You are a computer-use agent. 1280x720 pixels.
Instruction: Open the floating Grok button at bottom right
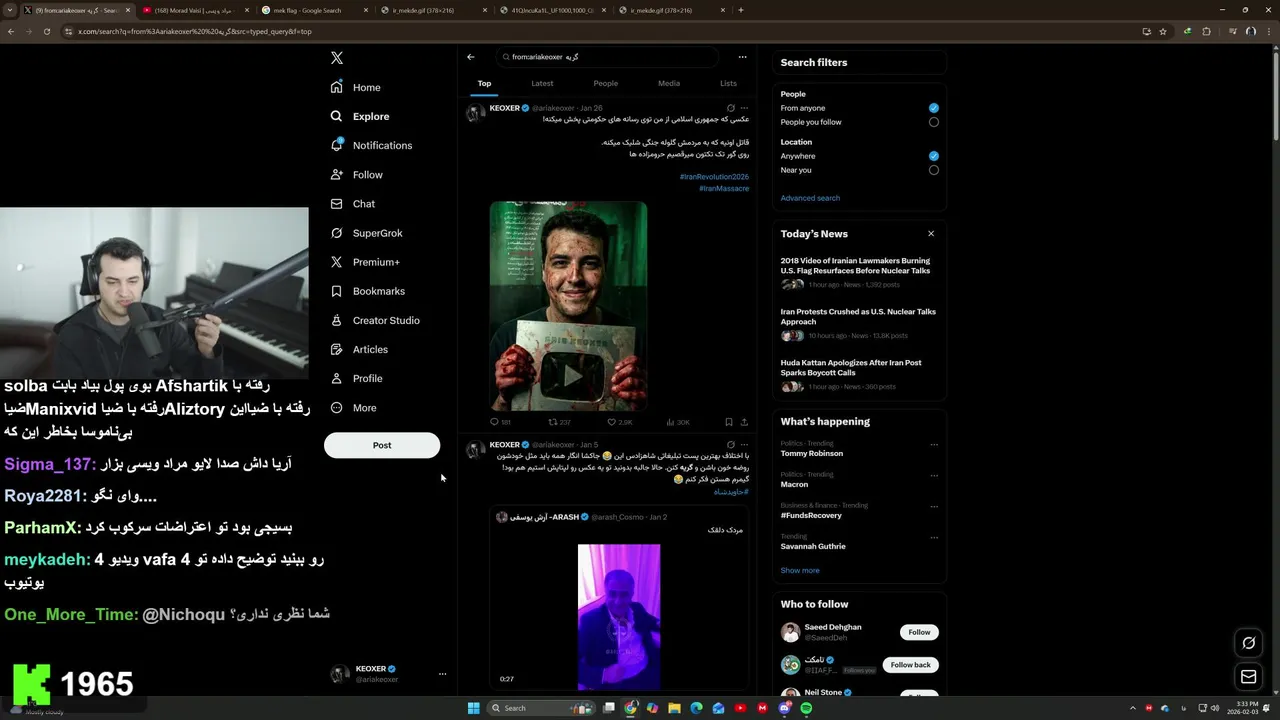tap(1248, 643)
